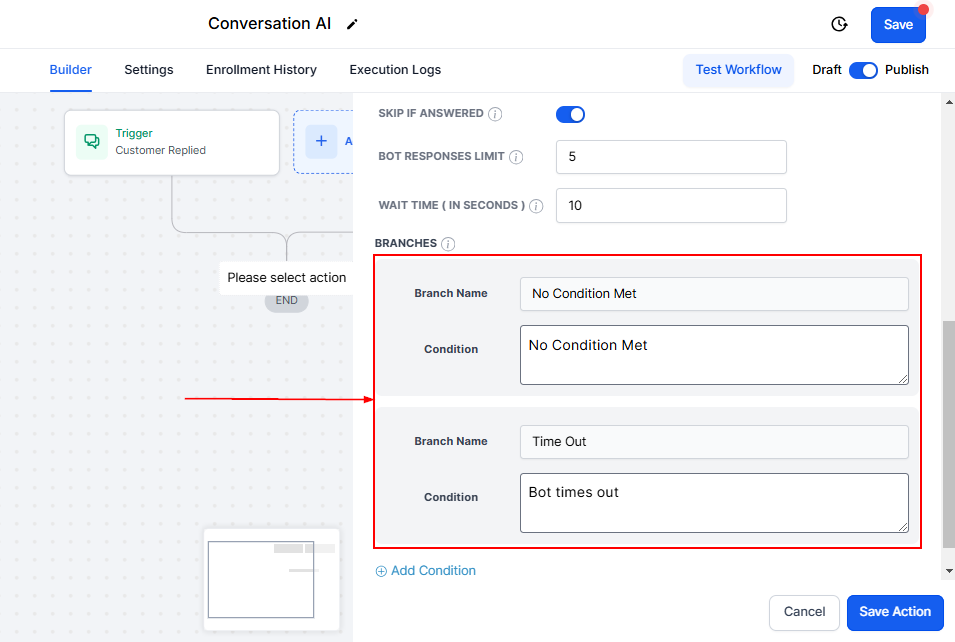
Task: Click the END node
Action: (x=286, y=301)
